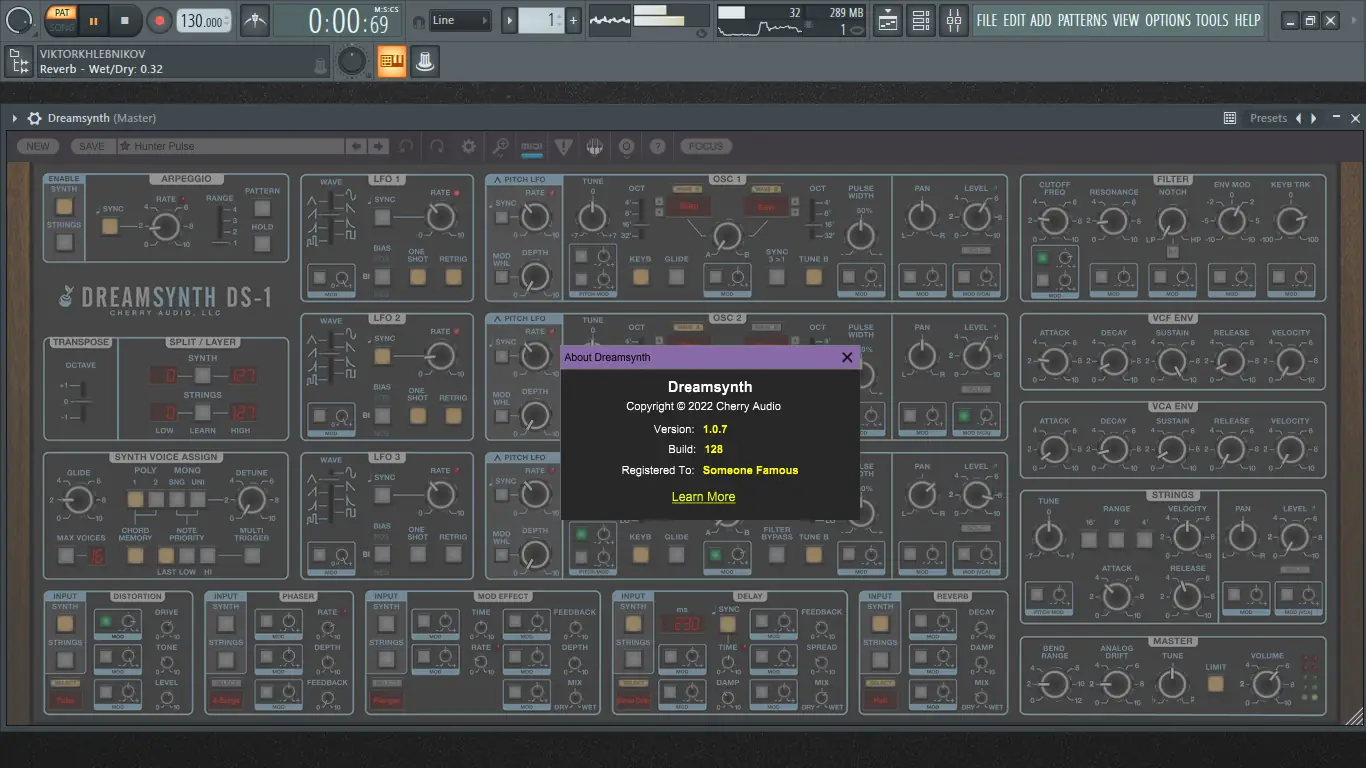Click the browser tree icon in hint bar
Image resolution: width=1366 pixels, height=768 pixels.
tap(18, 62)
